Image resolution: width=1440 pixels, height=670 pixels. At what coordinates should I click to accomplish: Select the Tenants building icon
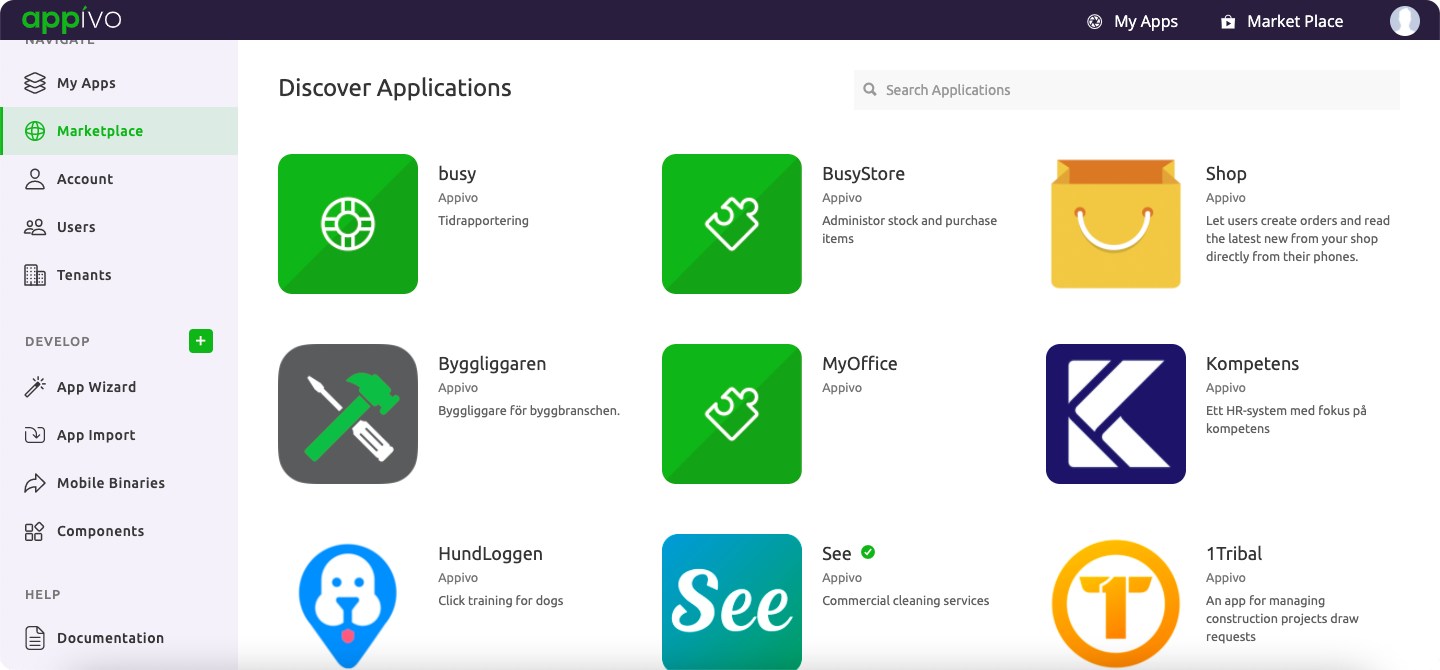[x=36, y=274]
